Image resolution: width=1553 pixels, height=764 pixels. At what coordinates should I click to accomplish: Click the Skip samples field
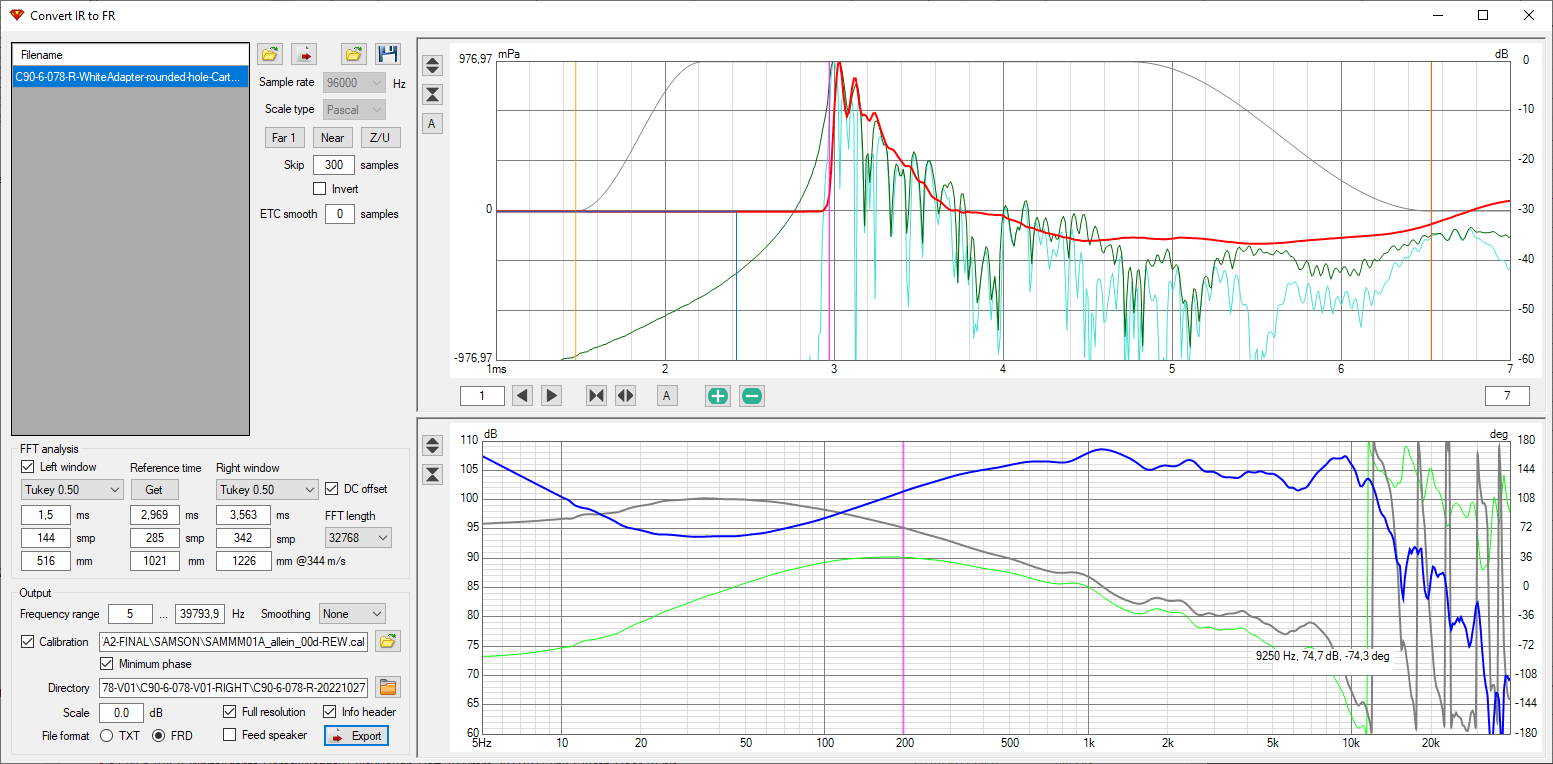[334, 165]
